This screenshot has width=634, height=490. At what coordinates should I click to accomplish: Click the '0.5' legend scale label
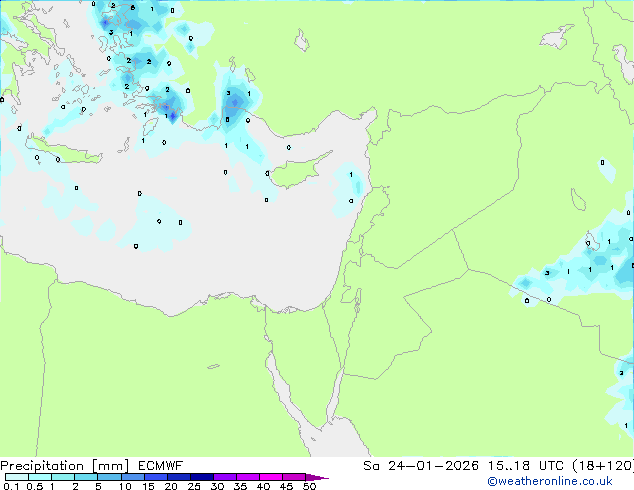pyautogui.click(x=35, y=486)
